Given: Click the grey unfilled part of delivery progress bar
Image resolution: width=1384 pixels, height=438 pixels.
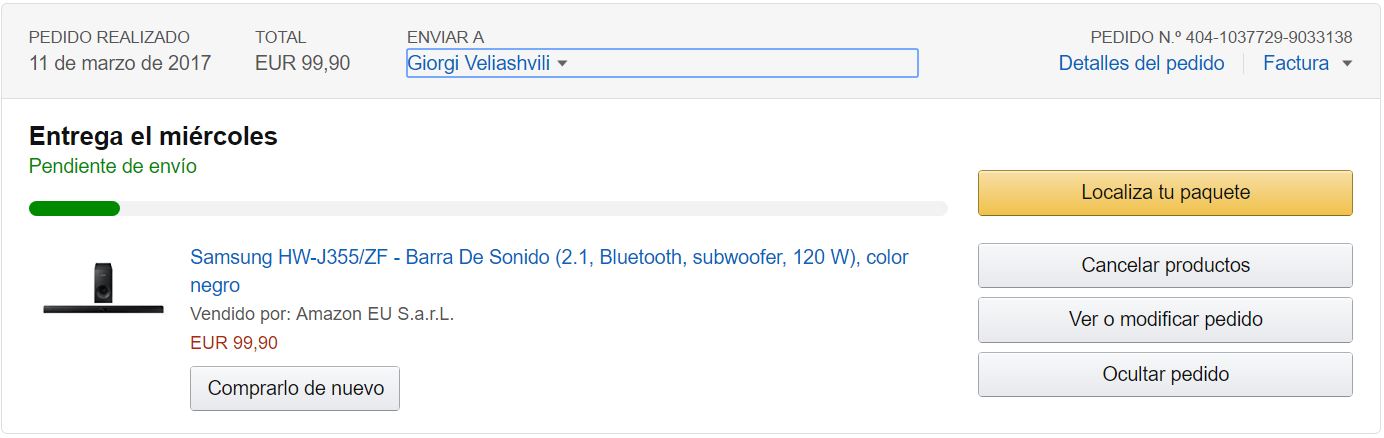Looking at the screenshot, I should click(x=530, y=209).
